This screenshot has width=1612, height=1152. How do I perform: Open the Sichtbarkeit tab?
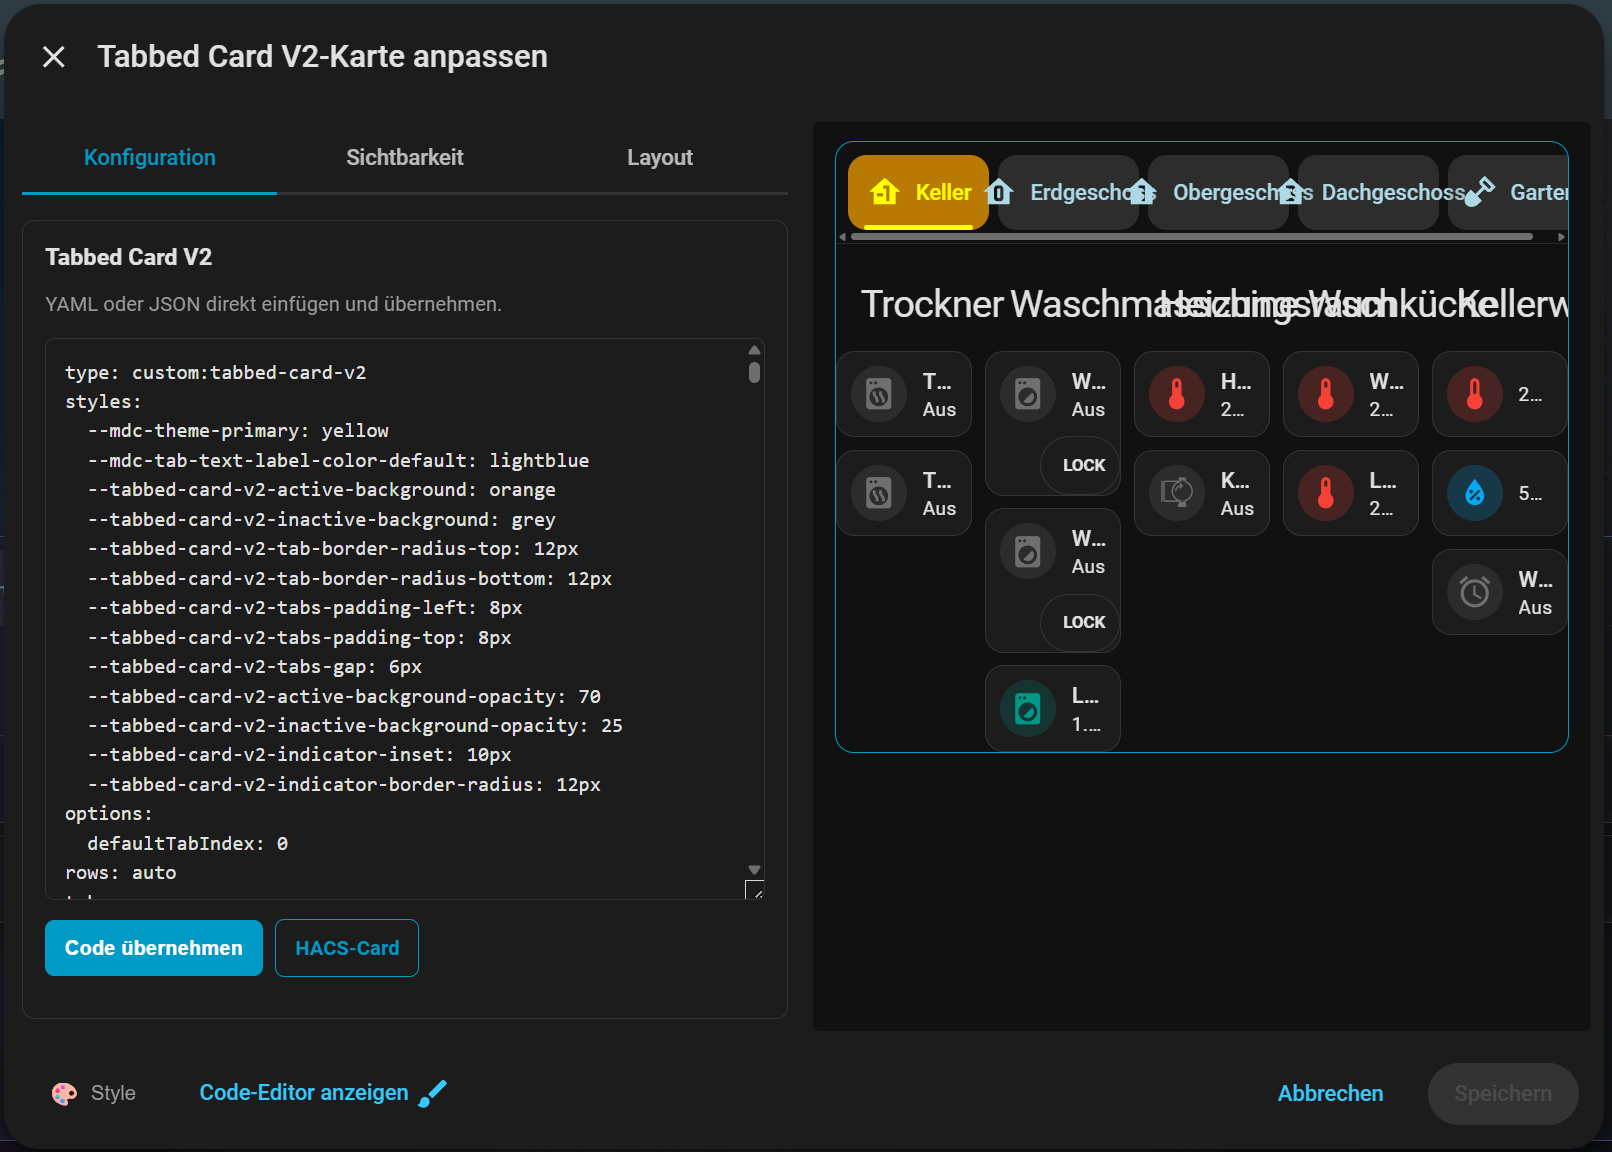point(405,158)
